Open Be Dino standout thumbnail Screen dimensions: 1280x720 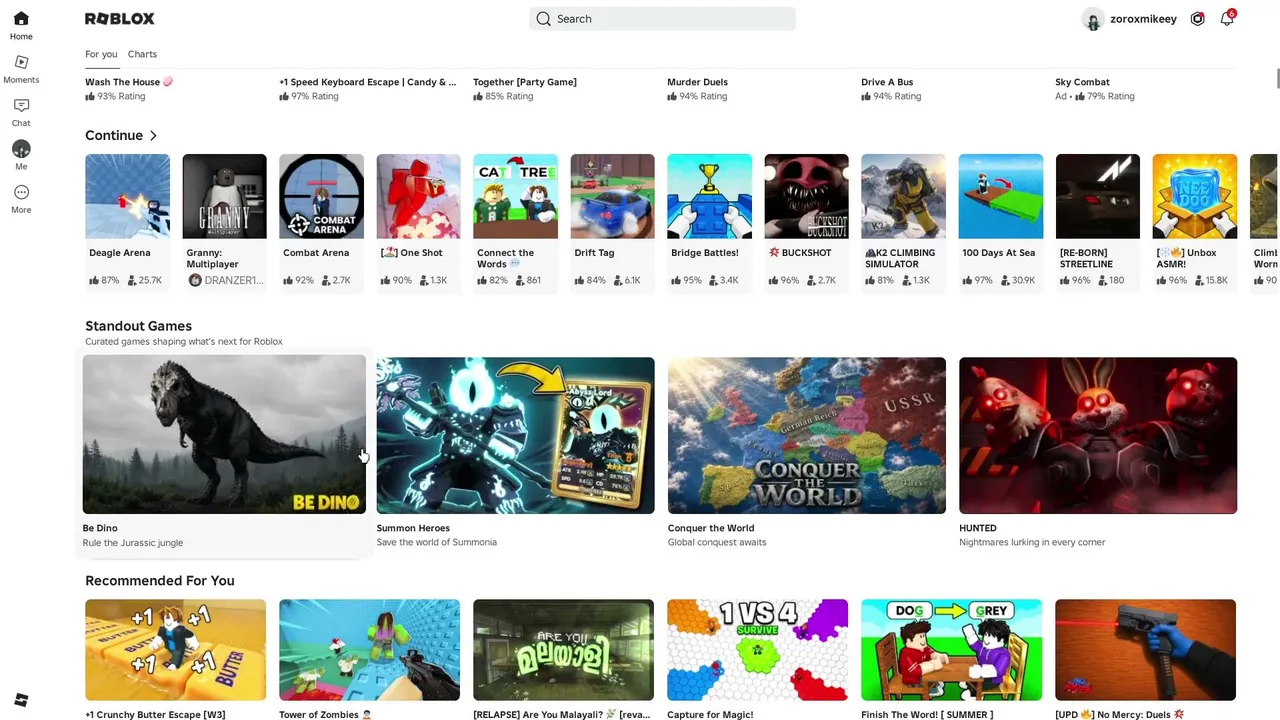coord(224,435)
